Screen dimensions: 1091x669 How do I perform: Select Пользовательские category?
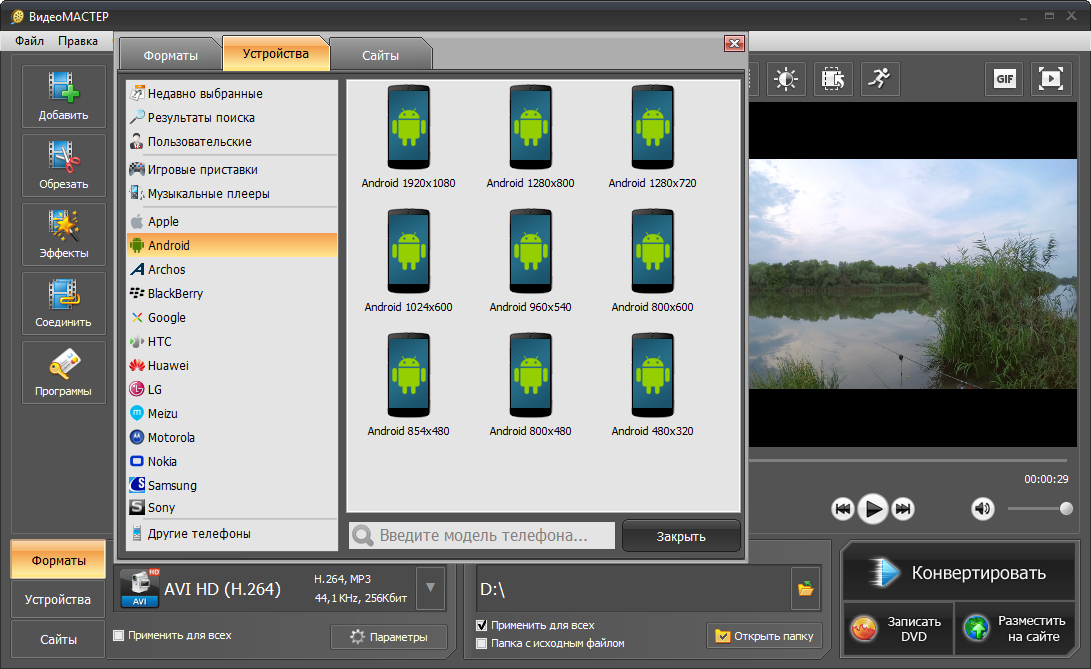click(x=232, y=141)
